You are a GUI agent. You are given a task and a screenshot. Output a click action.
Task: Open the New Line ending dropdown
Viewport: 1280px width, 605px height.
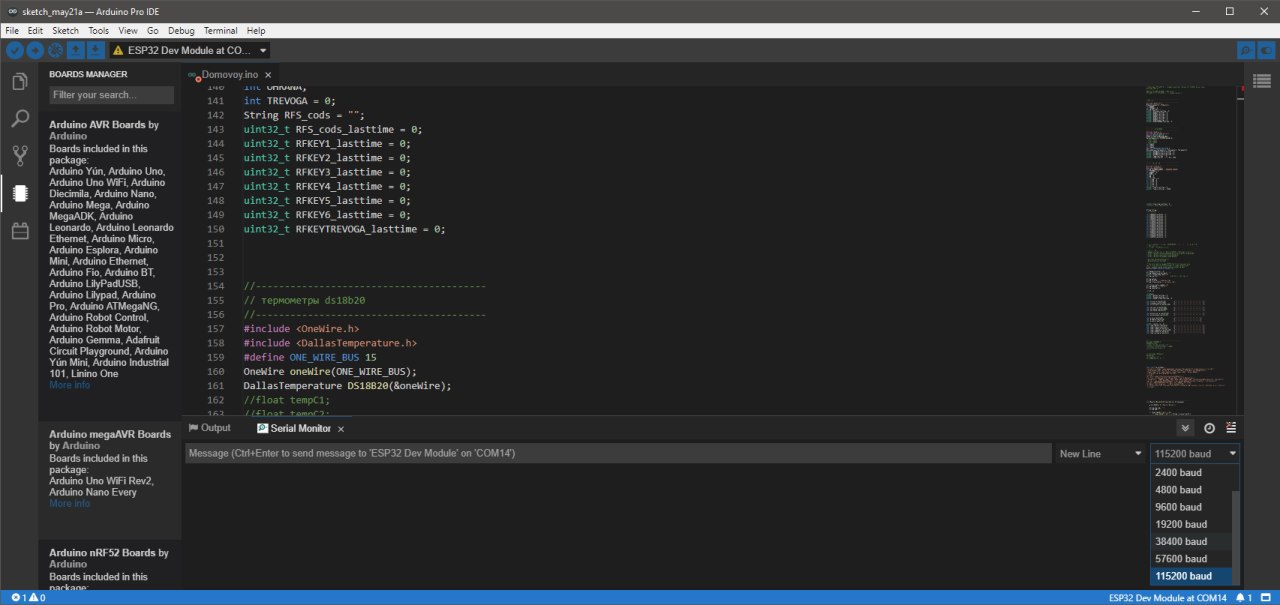1100,454
